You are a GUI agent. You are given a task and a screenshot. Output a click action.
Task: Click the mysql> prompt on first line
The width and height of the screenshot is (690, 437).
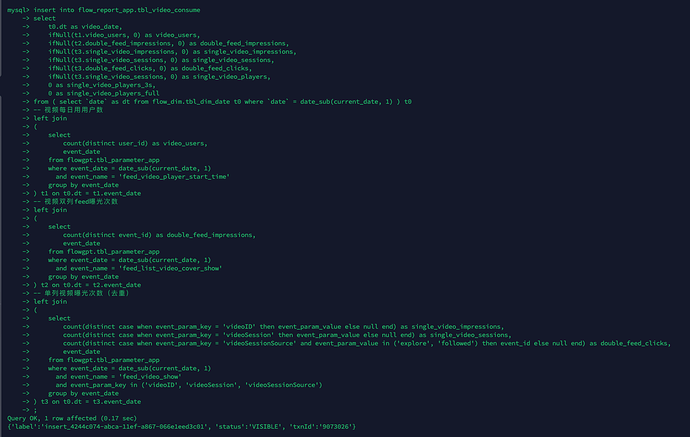[x=18, y=10]
